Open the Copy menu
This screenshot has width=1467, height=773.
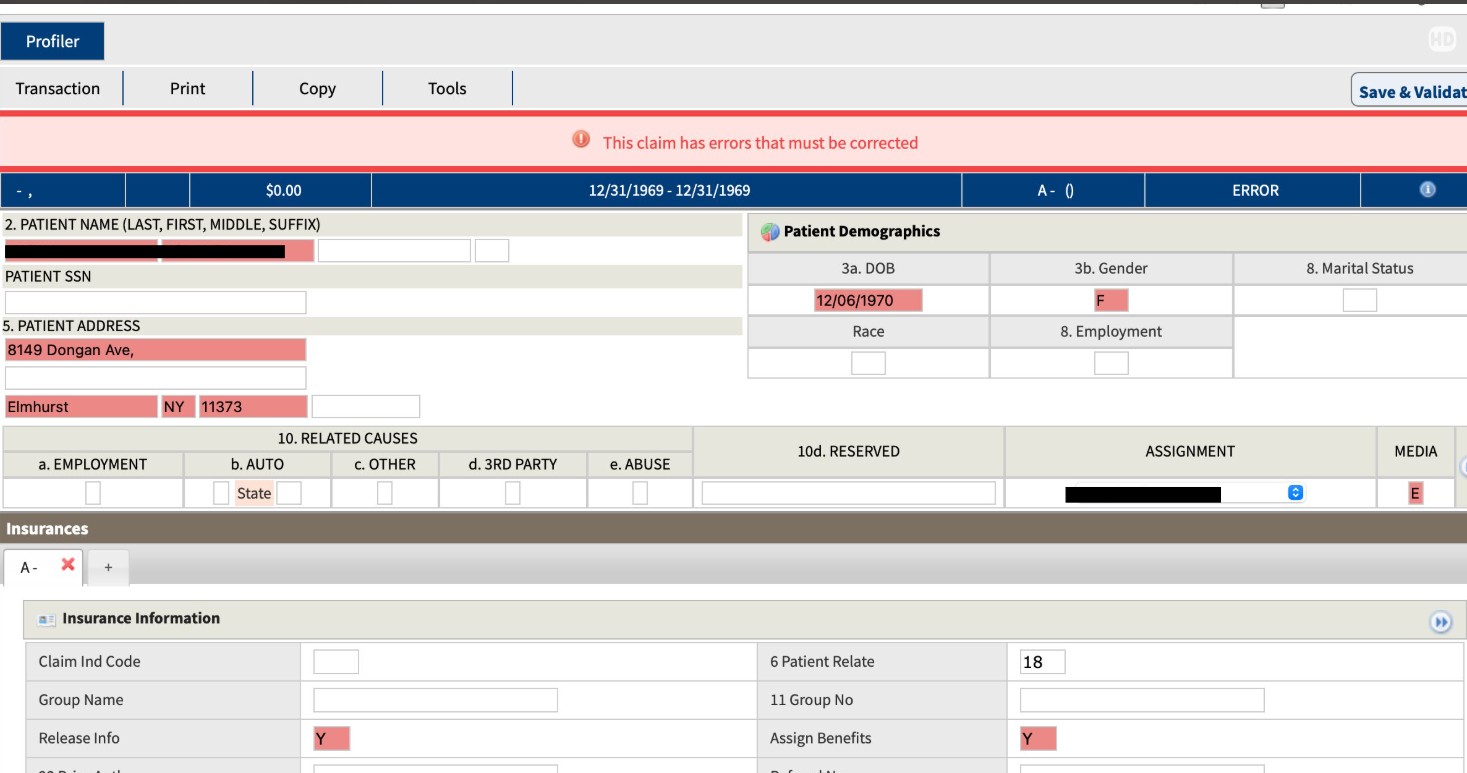click(317, 88)
